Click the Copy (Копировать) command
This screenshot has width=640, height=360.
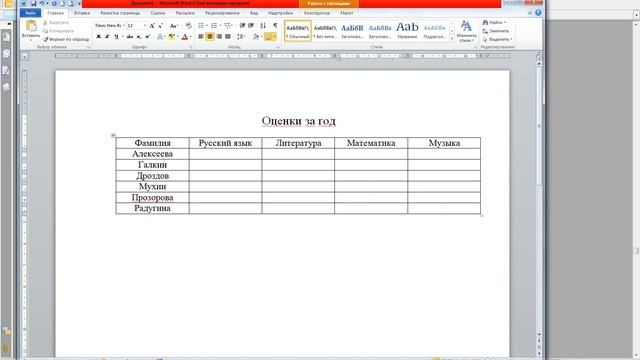58,31
